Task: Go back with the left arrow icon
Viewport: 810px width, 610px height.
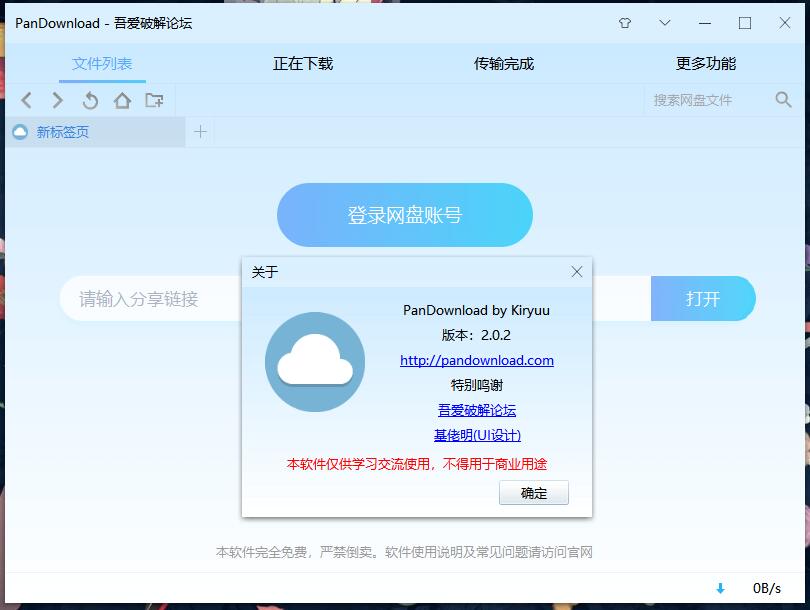Action: point(27,100)
